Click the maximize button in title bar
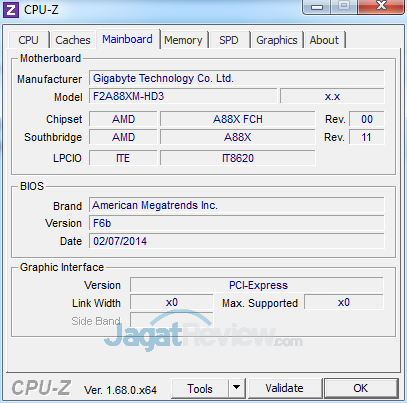Image resolution: width=407 pixels, height=403 pixels. 344,6
